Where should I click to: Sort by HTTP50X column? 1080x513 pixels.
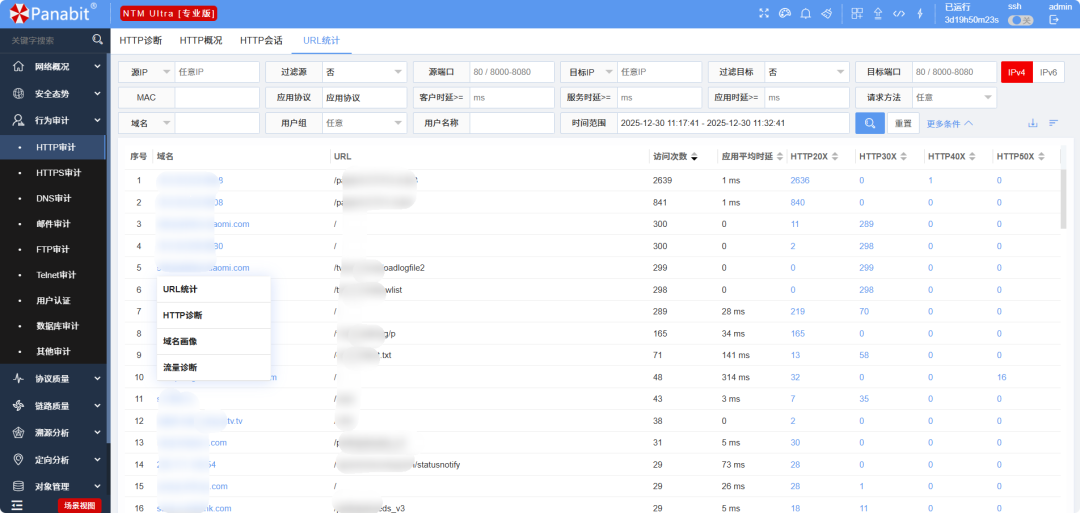coord(1041,157)
